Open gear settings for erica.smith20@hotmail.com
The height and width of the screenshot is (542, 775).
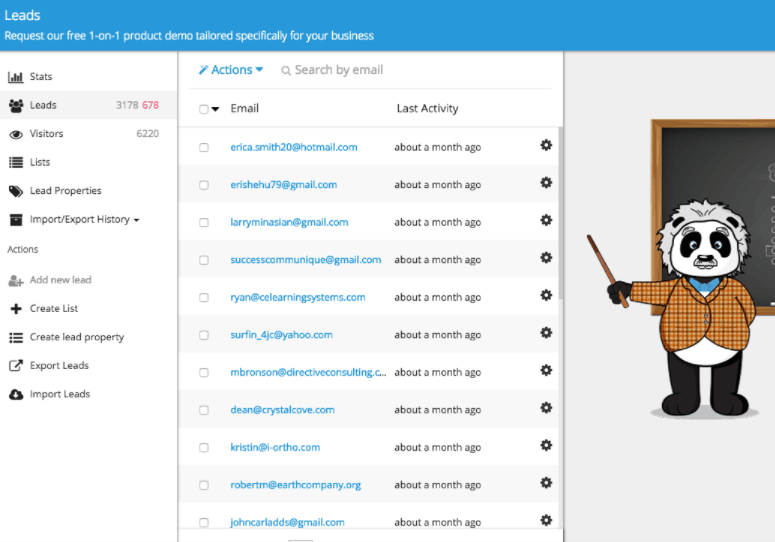[546, 145]
